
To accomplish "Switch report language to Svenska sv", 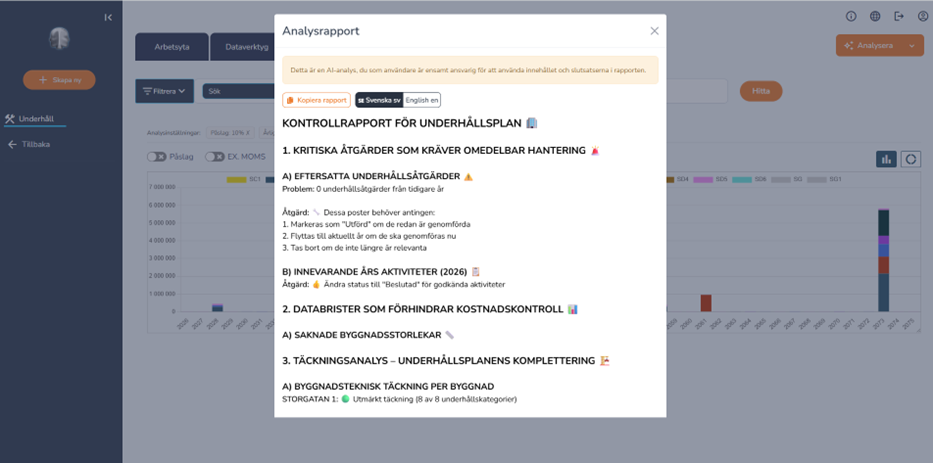I will [x=379, y=100].
